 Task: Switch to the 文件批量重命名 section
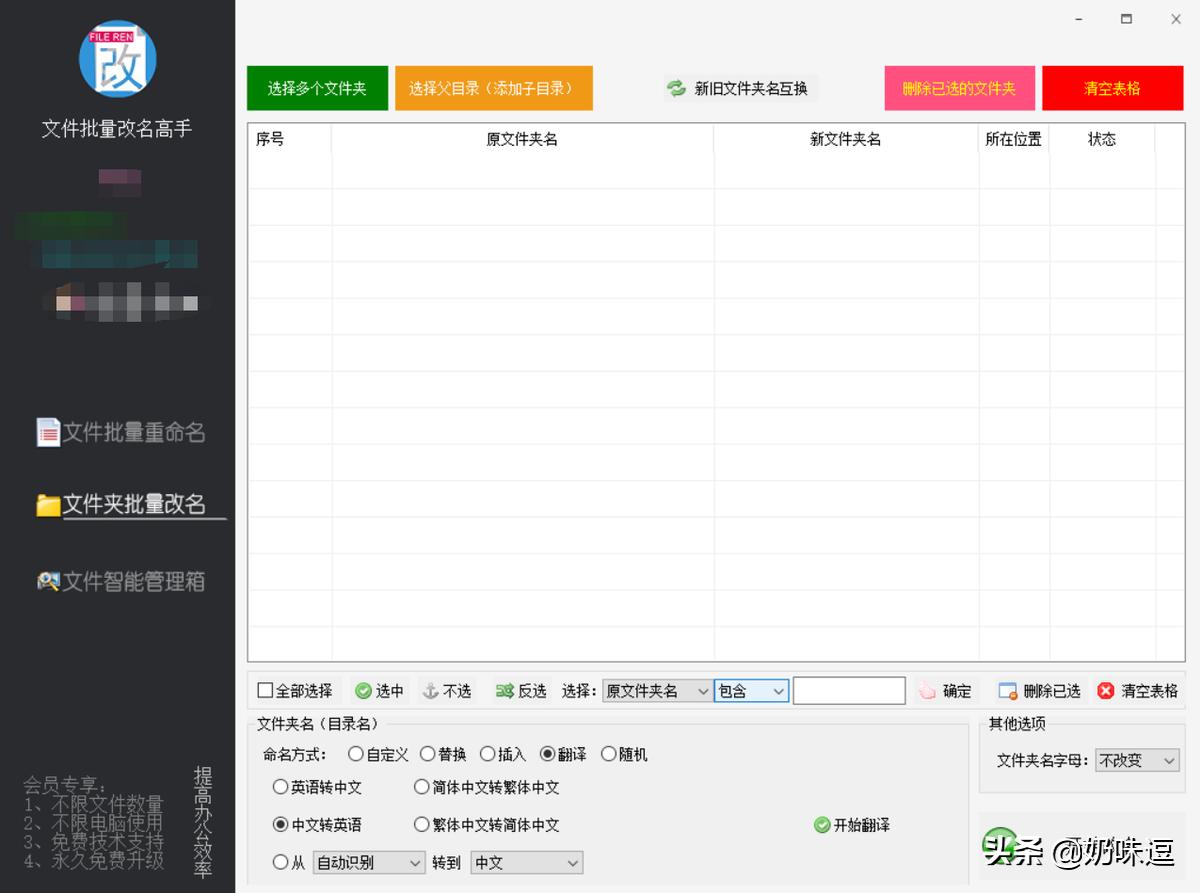119,432
